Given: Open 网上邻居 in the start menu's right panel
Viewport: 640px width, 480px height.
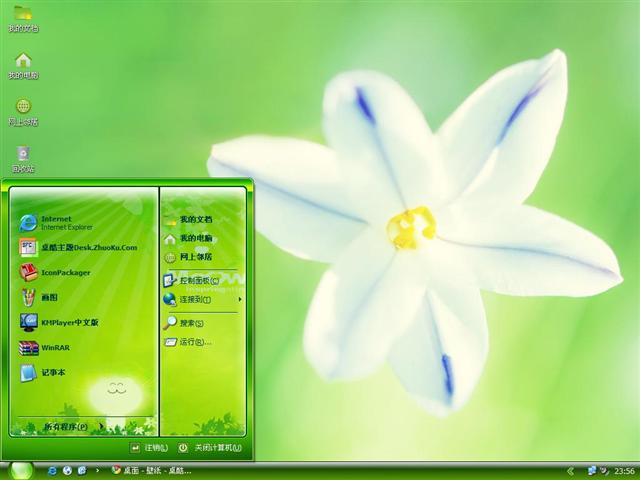Looking at the screenshot, I should (188, 257).
